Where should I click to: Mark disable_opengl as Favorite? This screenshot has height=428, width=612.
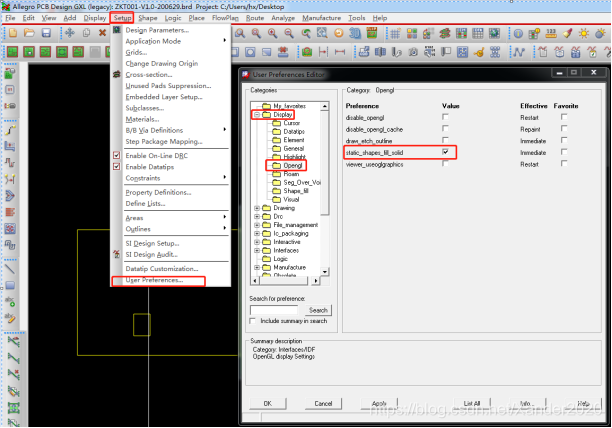[x=564, y=117]
